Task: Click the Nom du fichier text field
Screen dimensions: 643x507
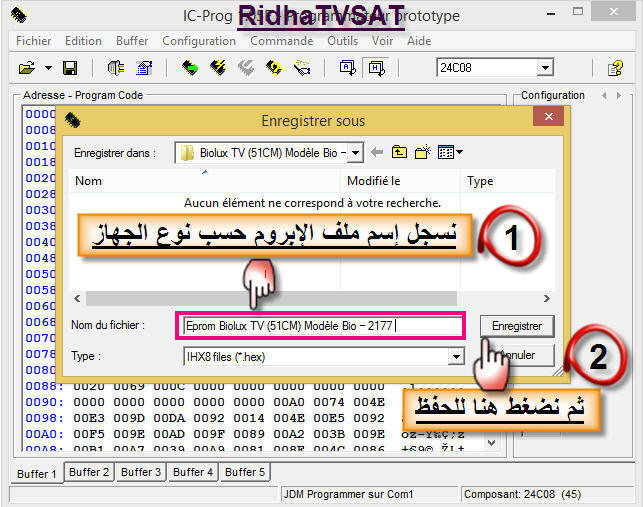Action: point(320,325)
